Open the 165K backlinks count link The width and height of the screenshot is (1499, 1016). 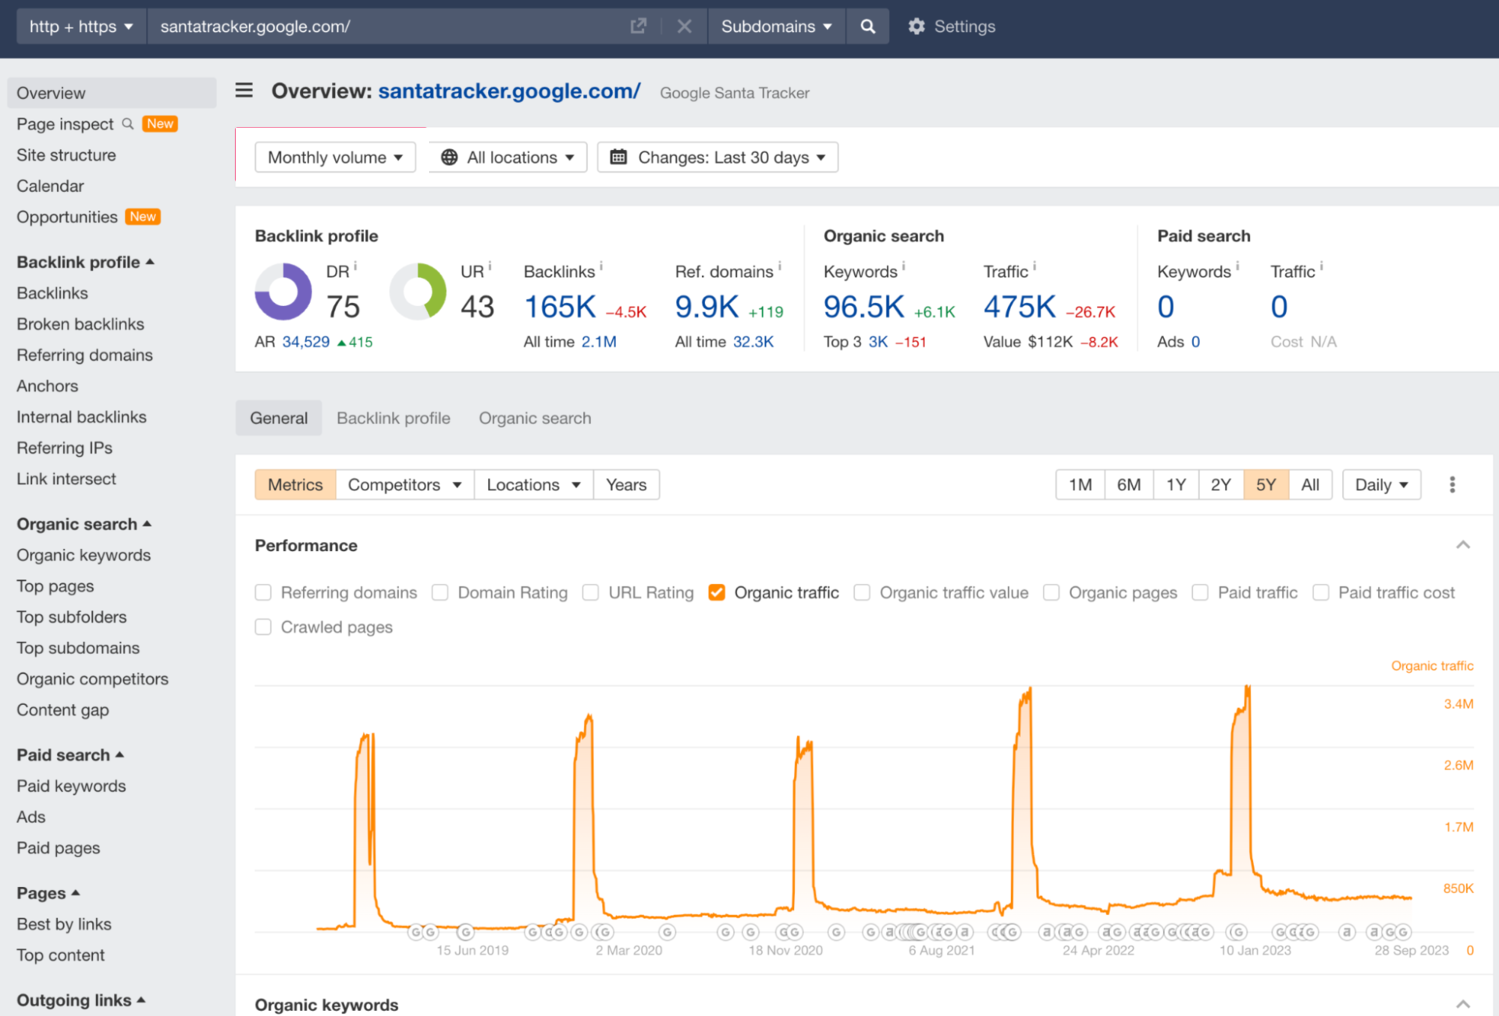(x=560, y=307)
